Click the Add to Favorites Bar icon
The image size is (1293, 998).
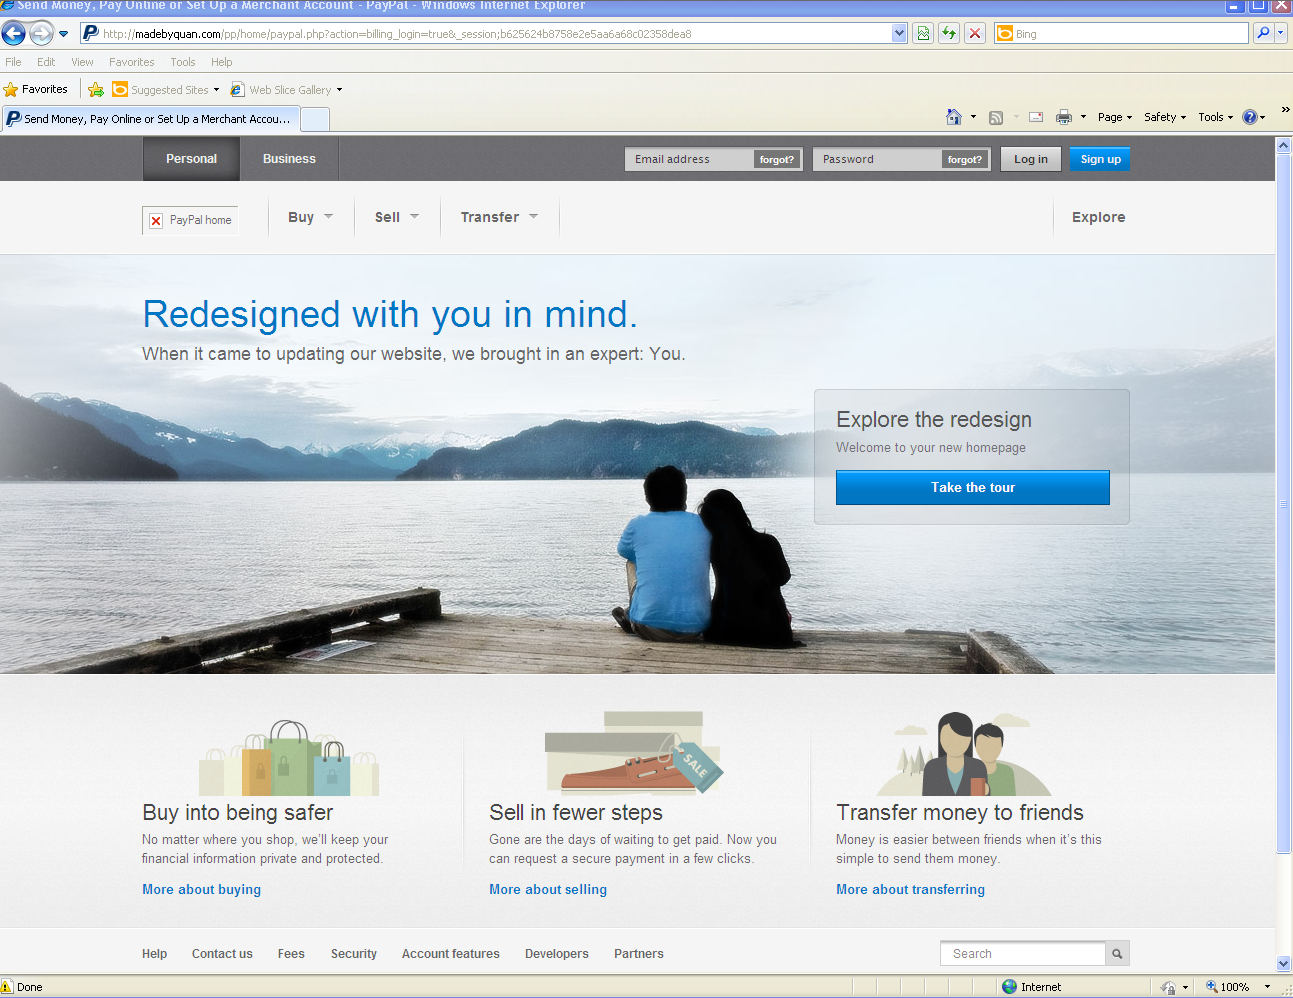click(96, 90)
